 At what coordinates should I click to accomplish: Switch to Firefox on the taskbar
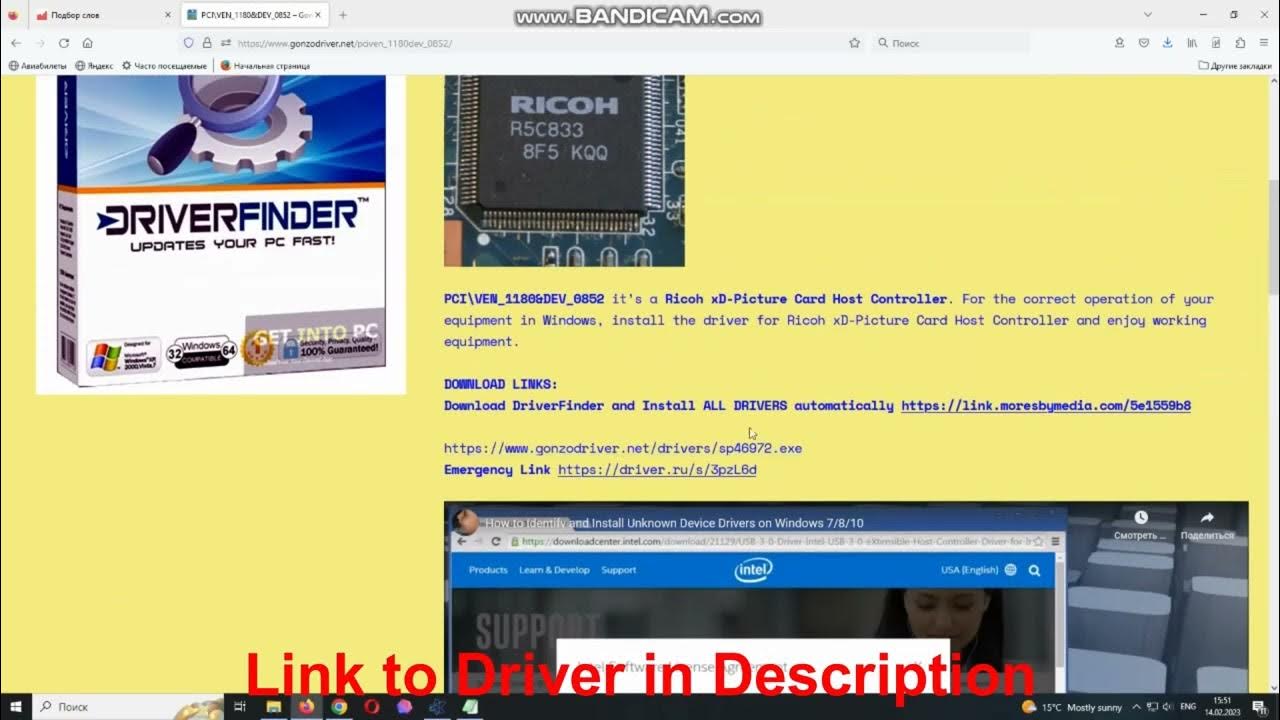click(306, 706)
